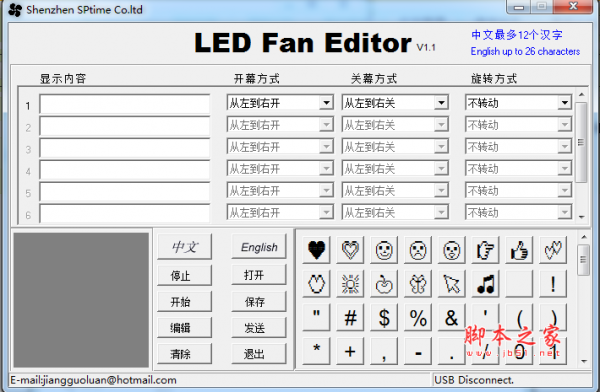Insert the mouse cursor arrow symbol
The width and height of the screenshot is (600, 392).
(452, 284)
